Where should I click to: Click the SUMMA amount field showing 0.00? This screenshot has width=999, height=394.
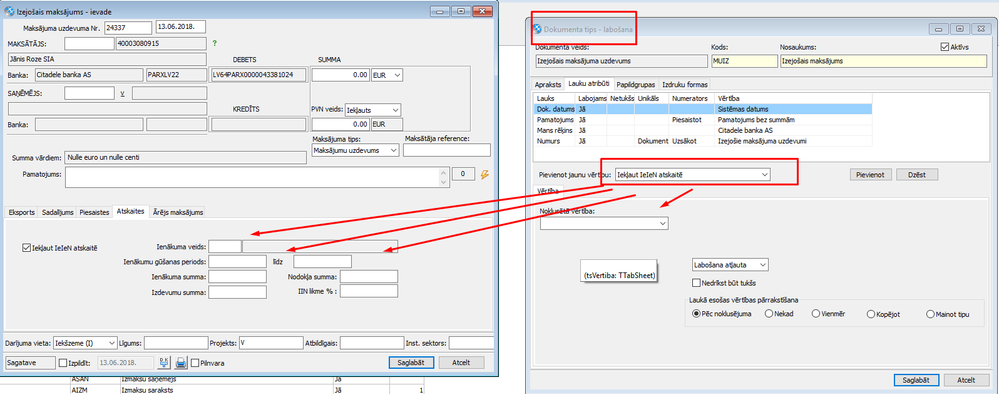[x=341, y=75]
